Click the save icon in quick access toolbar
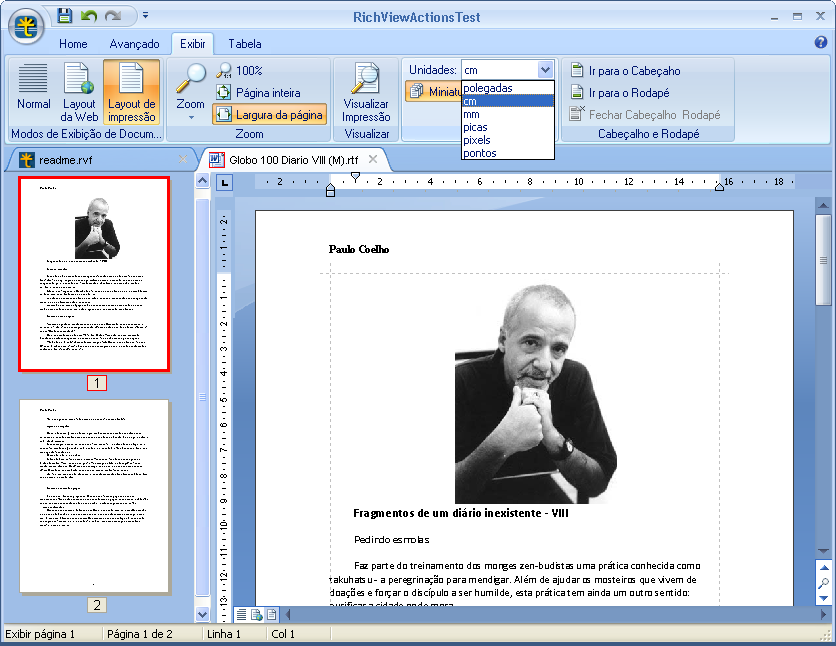 click(x=65, y=15)
